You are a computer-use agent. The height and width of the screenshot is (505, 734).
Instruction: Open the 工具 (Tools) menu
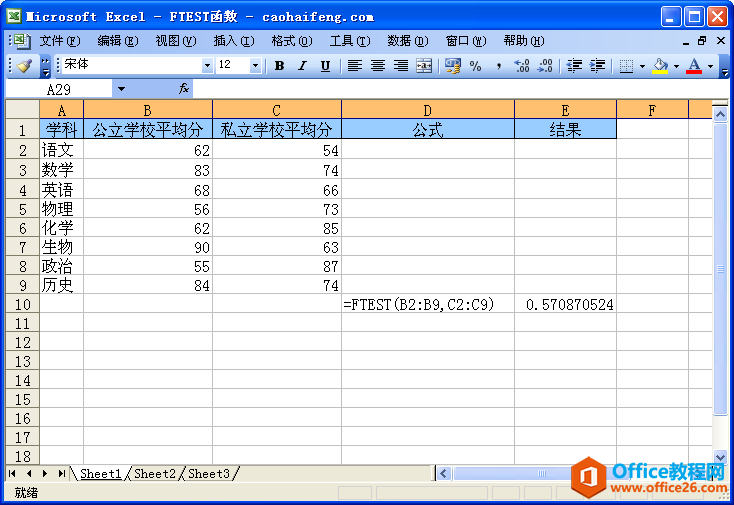(x=350, y=41)
